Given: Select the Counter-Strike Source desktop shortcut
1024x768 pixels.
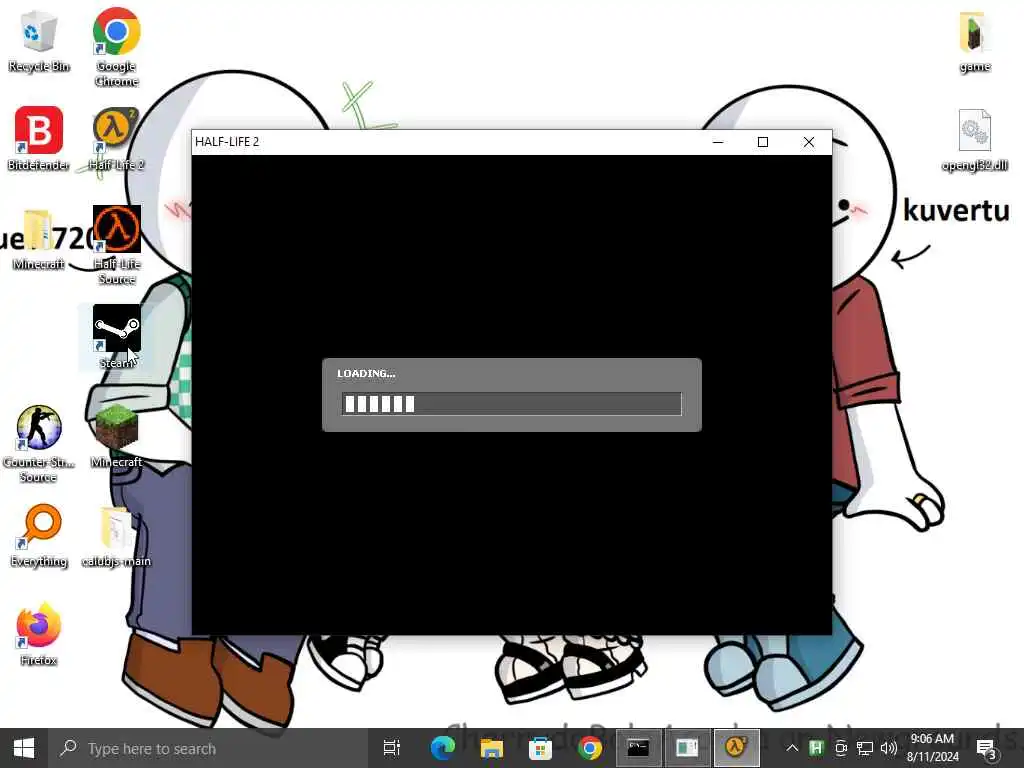Looking at the screenshot, I should click(x=39, y=444).
